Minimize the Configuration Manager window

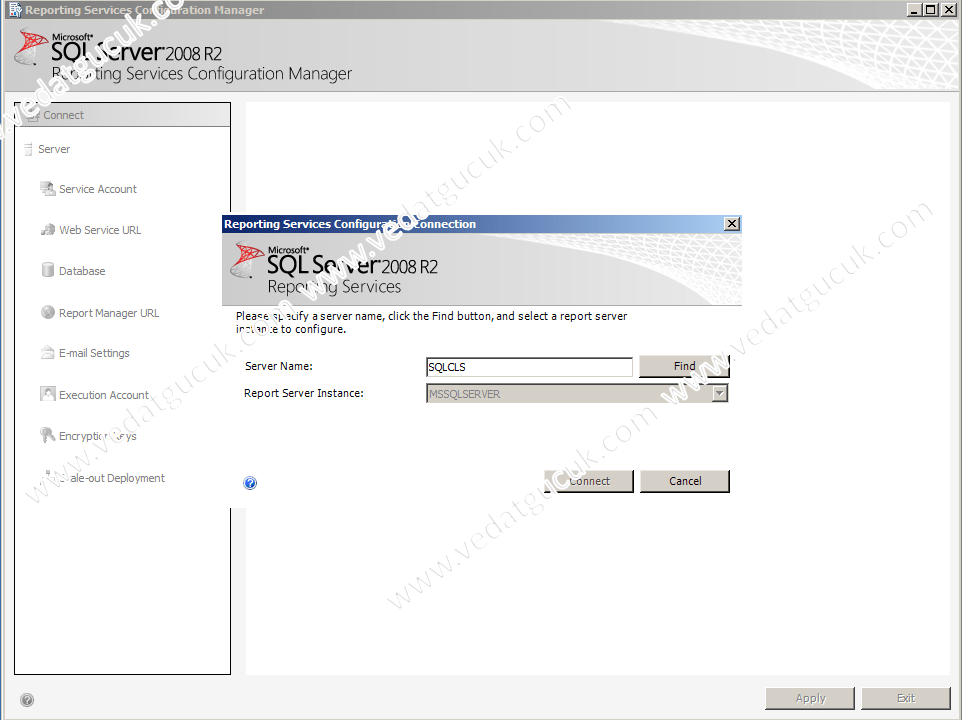[914, 10]
